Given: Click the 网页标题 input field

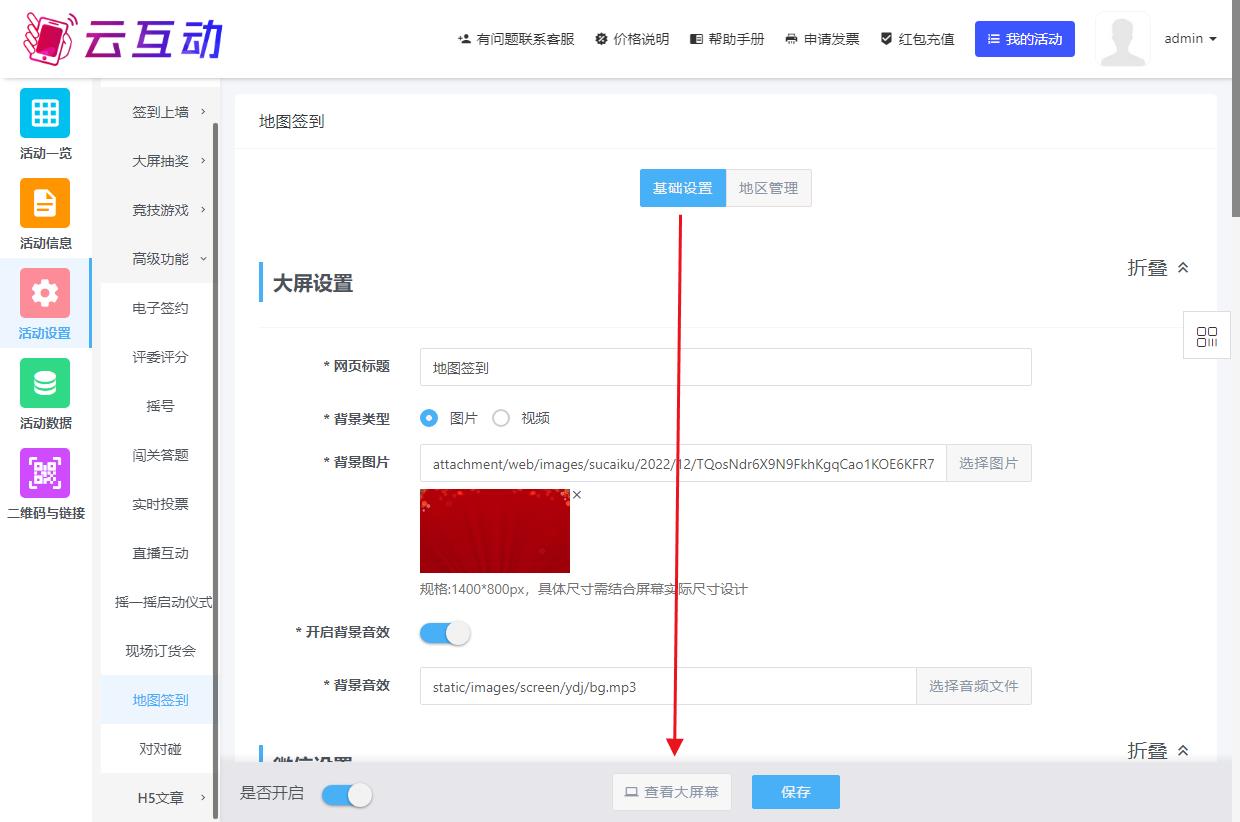Looking at the screenshot, I should tap(725, 367).
